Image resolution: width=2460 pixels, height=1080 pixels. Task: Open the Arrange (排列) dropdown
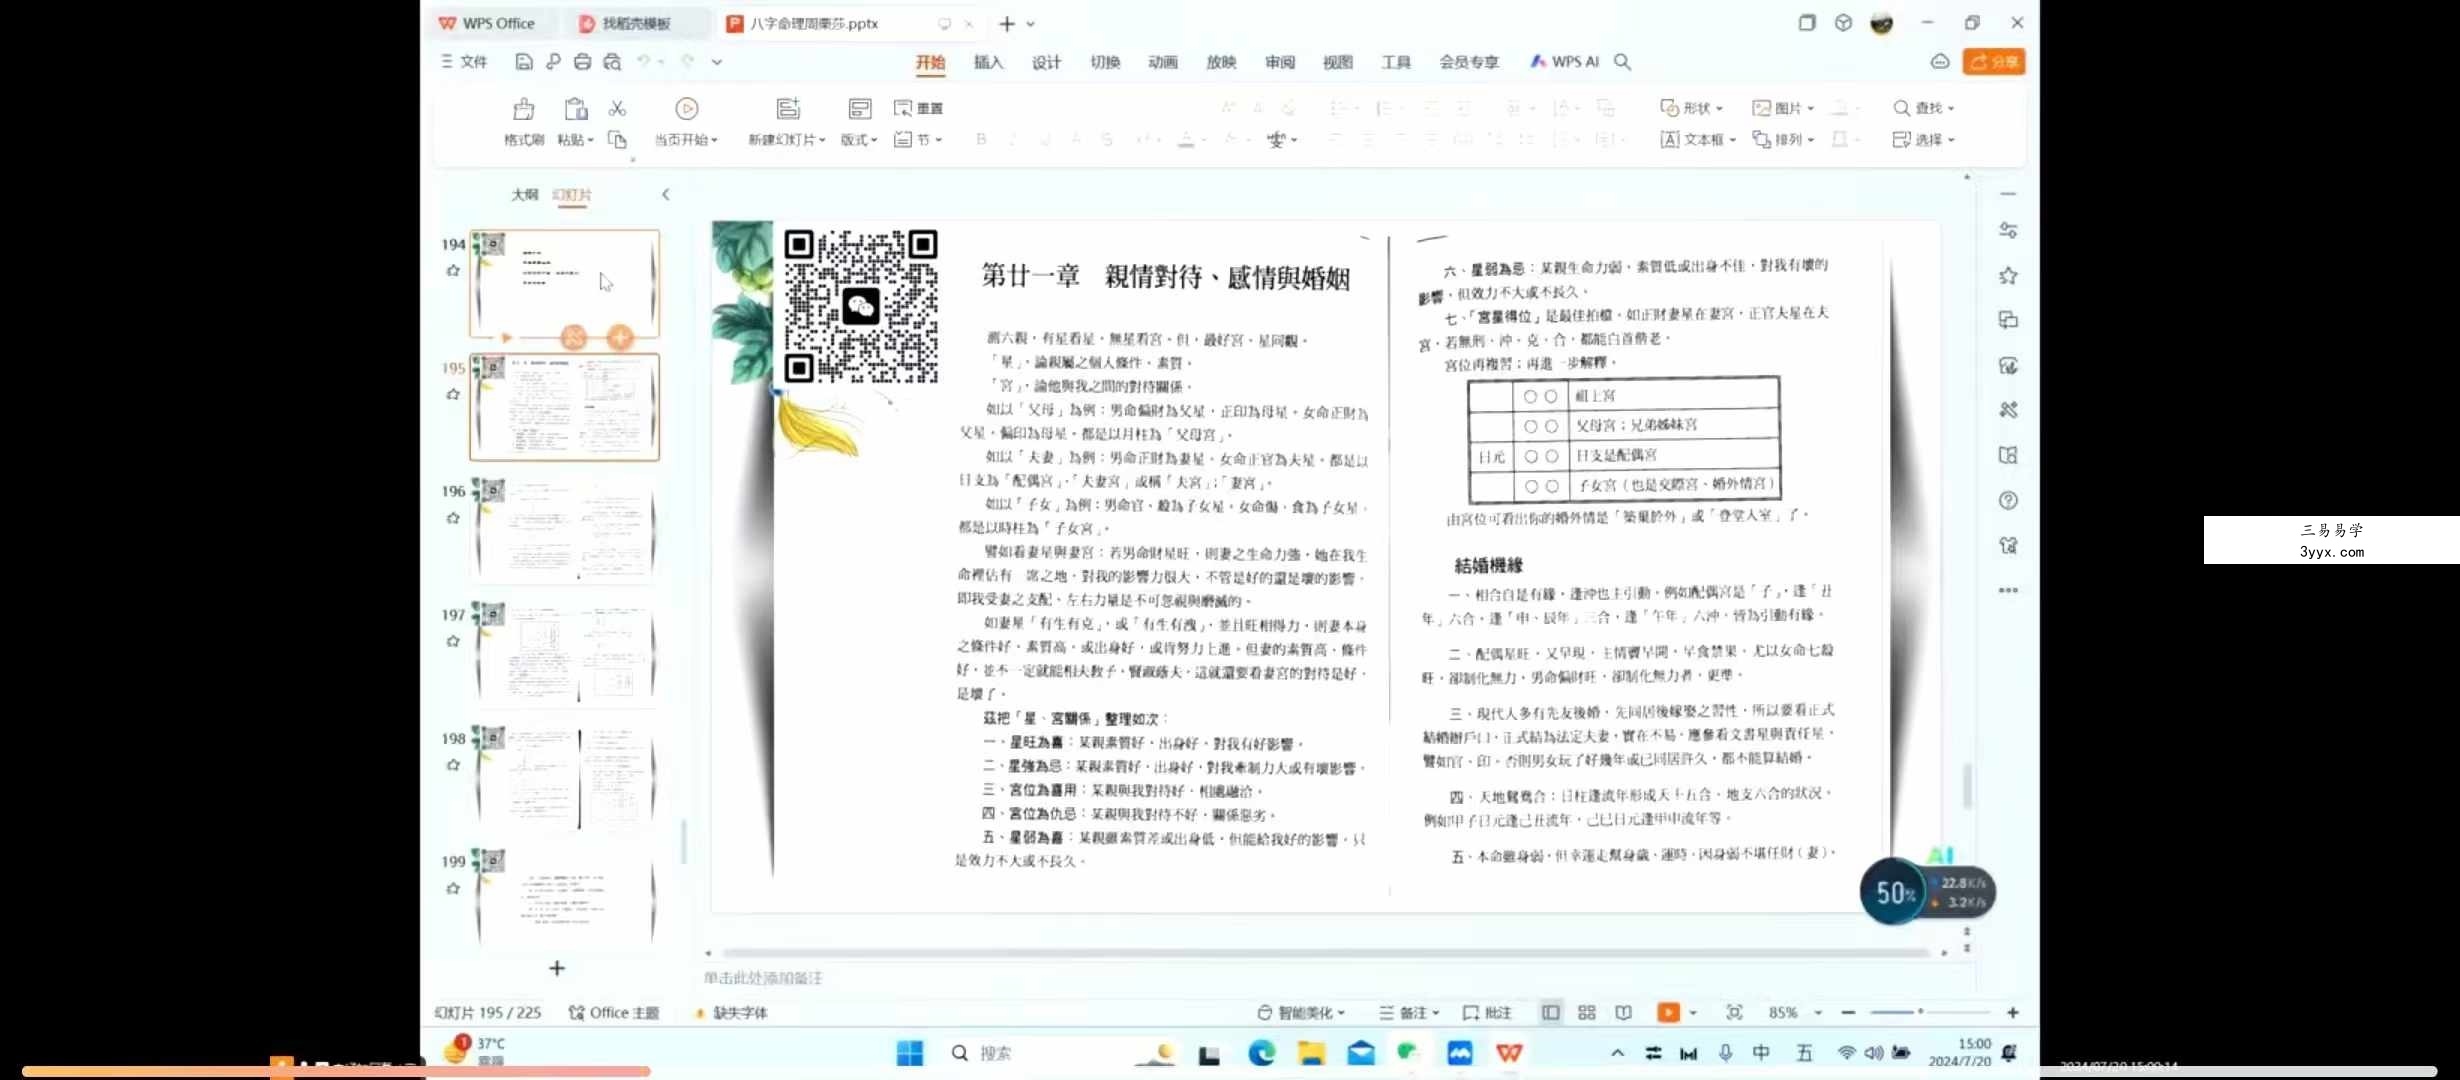[1783, 140]
